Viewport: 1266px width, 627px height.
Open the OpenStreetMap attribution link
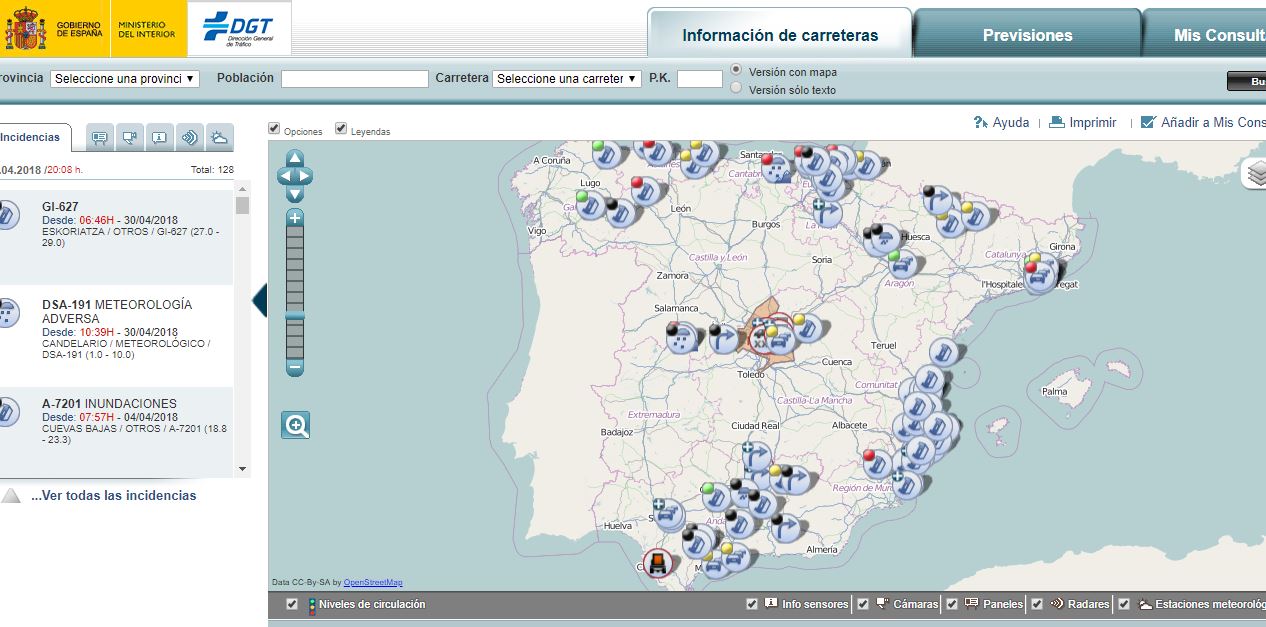tap(371, 581)
